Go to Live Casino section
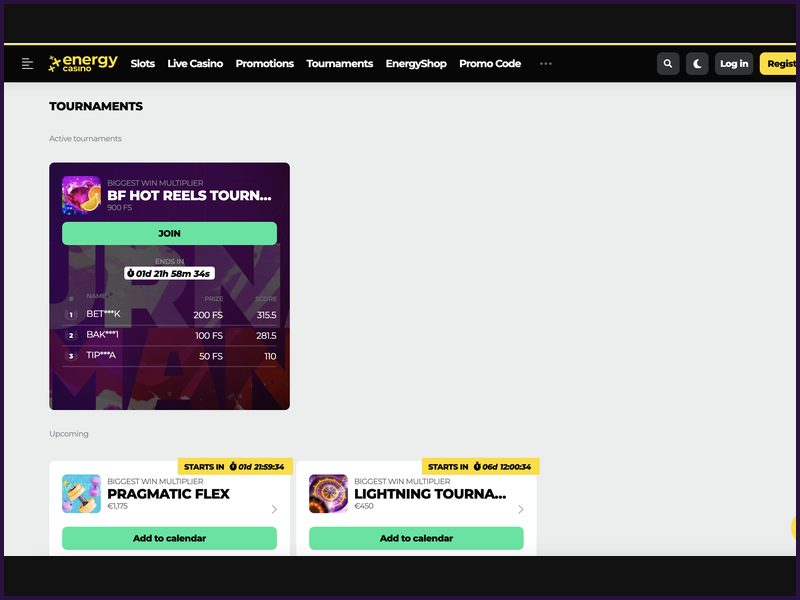Screen dimensions: 800x600 coord(195,64)
